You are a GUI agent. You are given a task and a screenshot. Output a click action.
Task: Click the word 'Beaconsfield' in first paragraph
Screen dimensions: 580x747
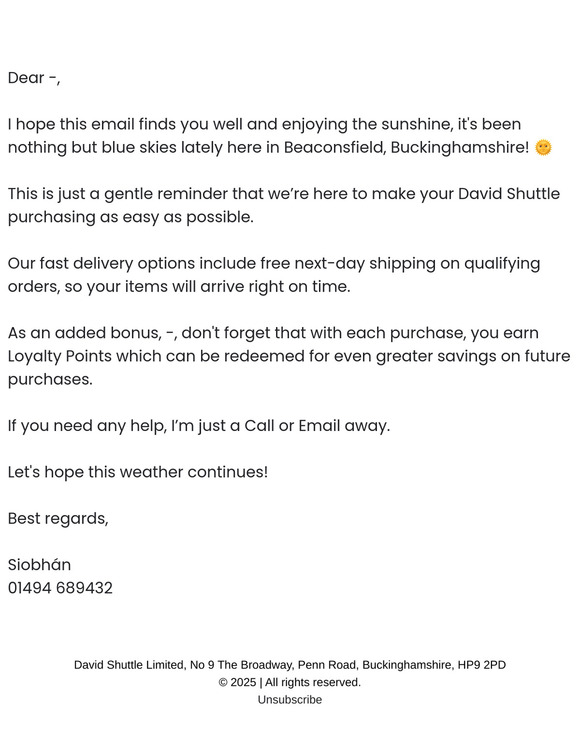tap(334, 148)
